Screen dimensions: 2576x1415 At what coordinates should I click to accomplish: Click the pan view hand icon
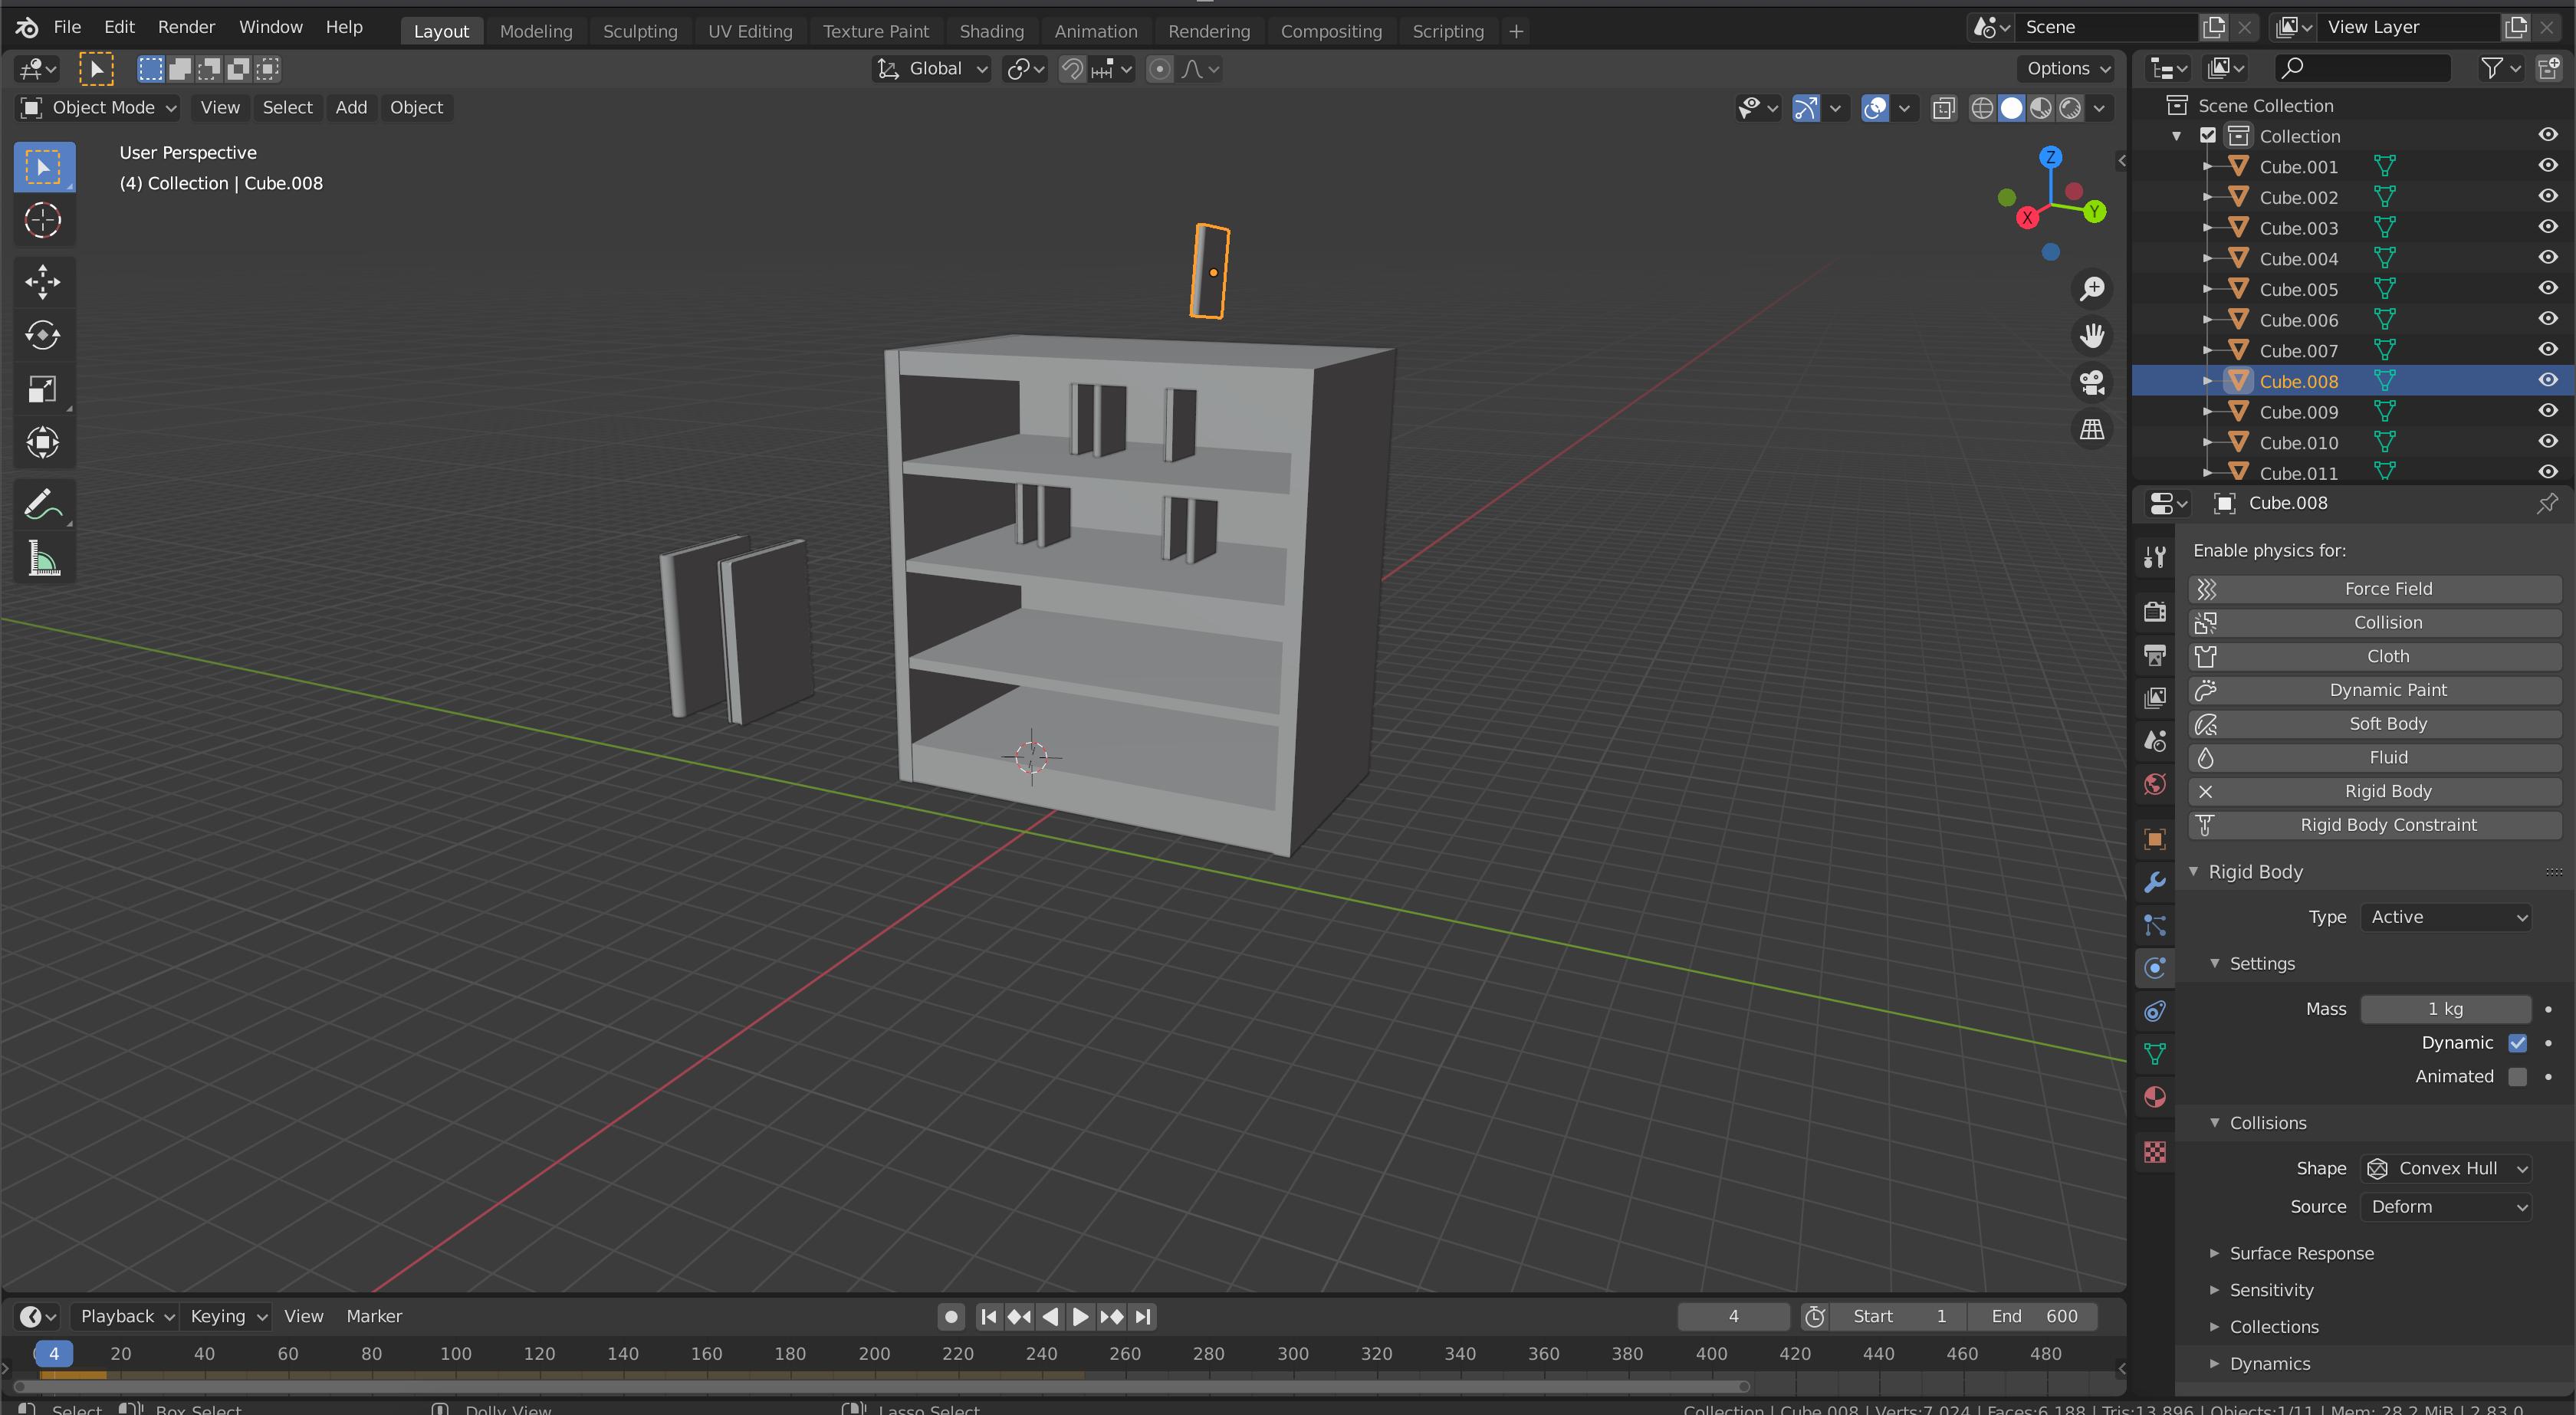pos(2092,336)
